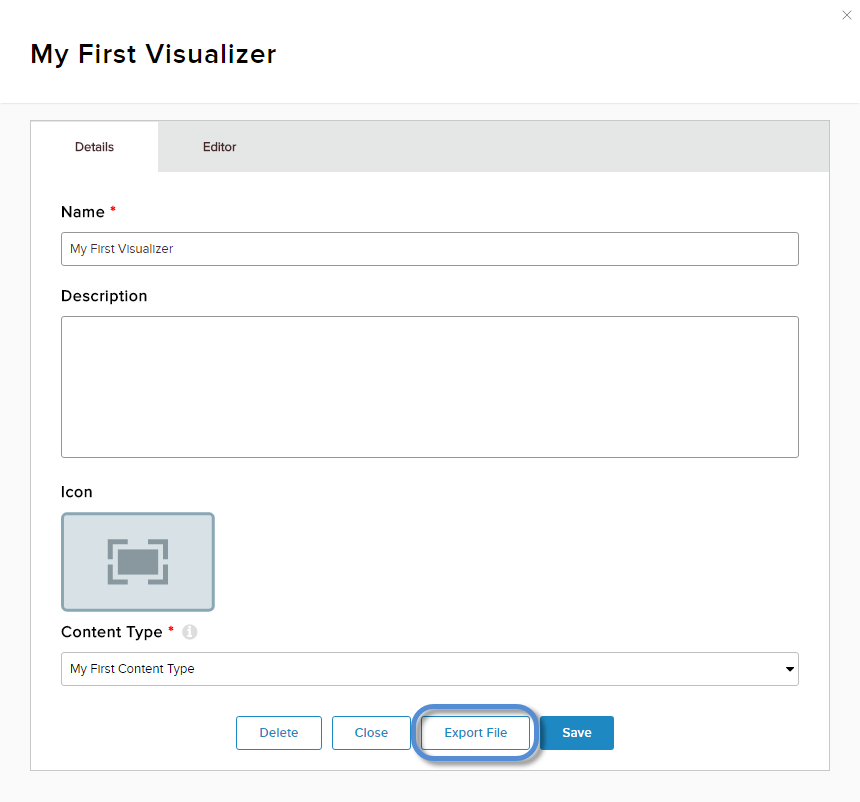Click the Export File button

point(476,733)
